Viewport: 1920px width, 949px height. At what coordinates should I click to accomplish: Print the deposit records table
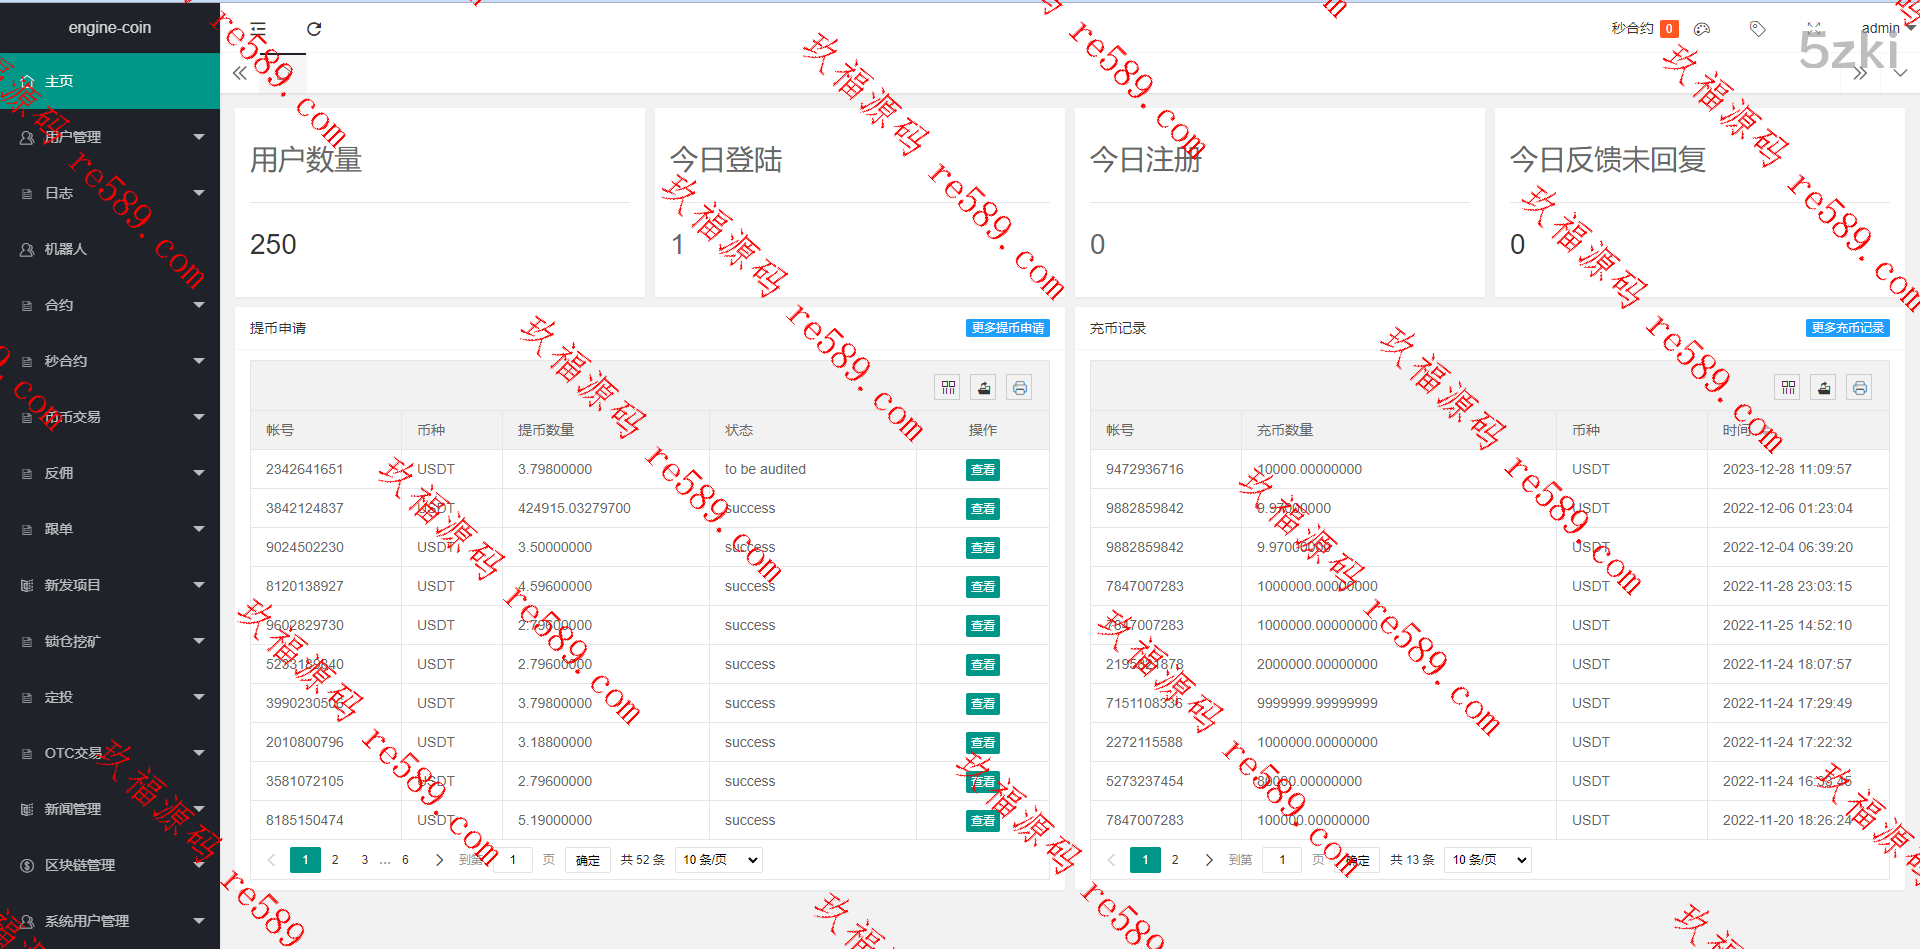tap(1860, 388)
